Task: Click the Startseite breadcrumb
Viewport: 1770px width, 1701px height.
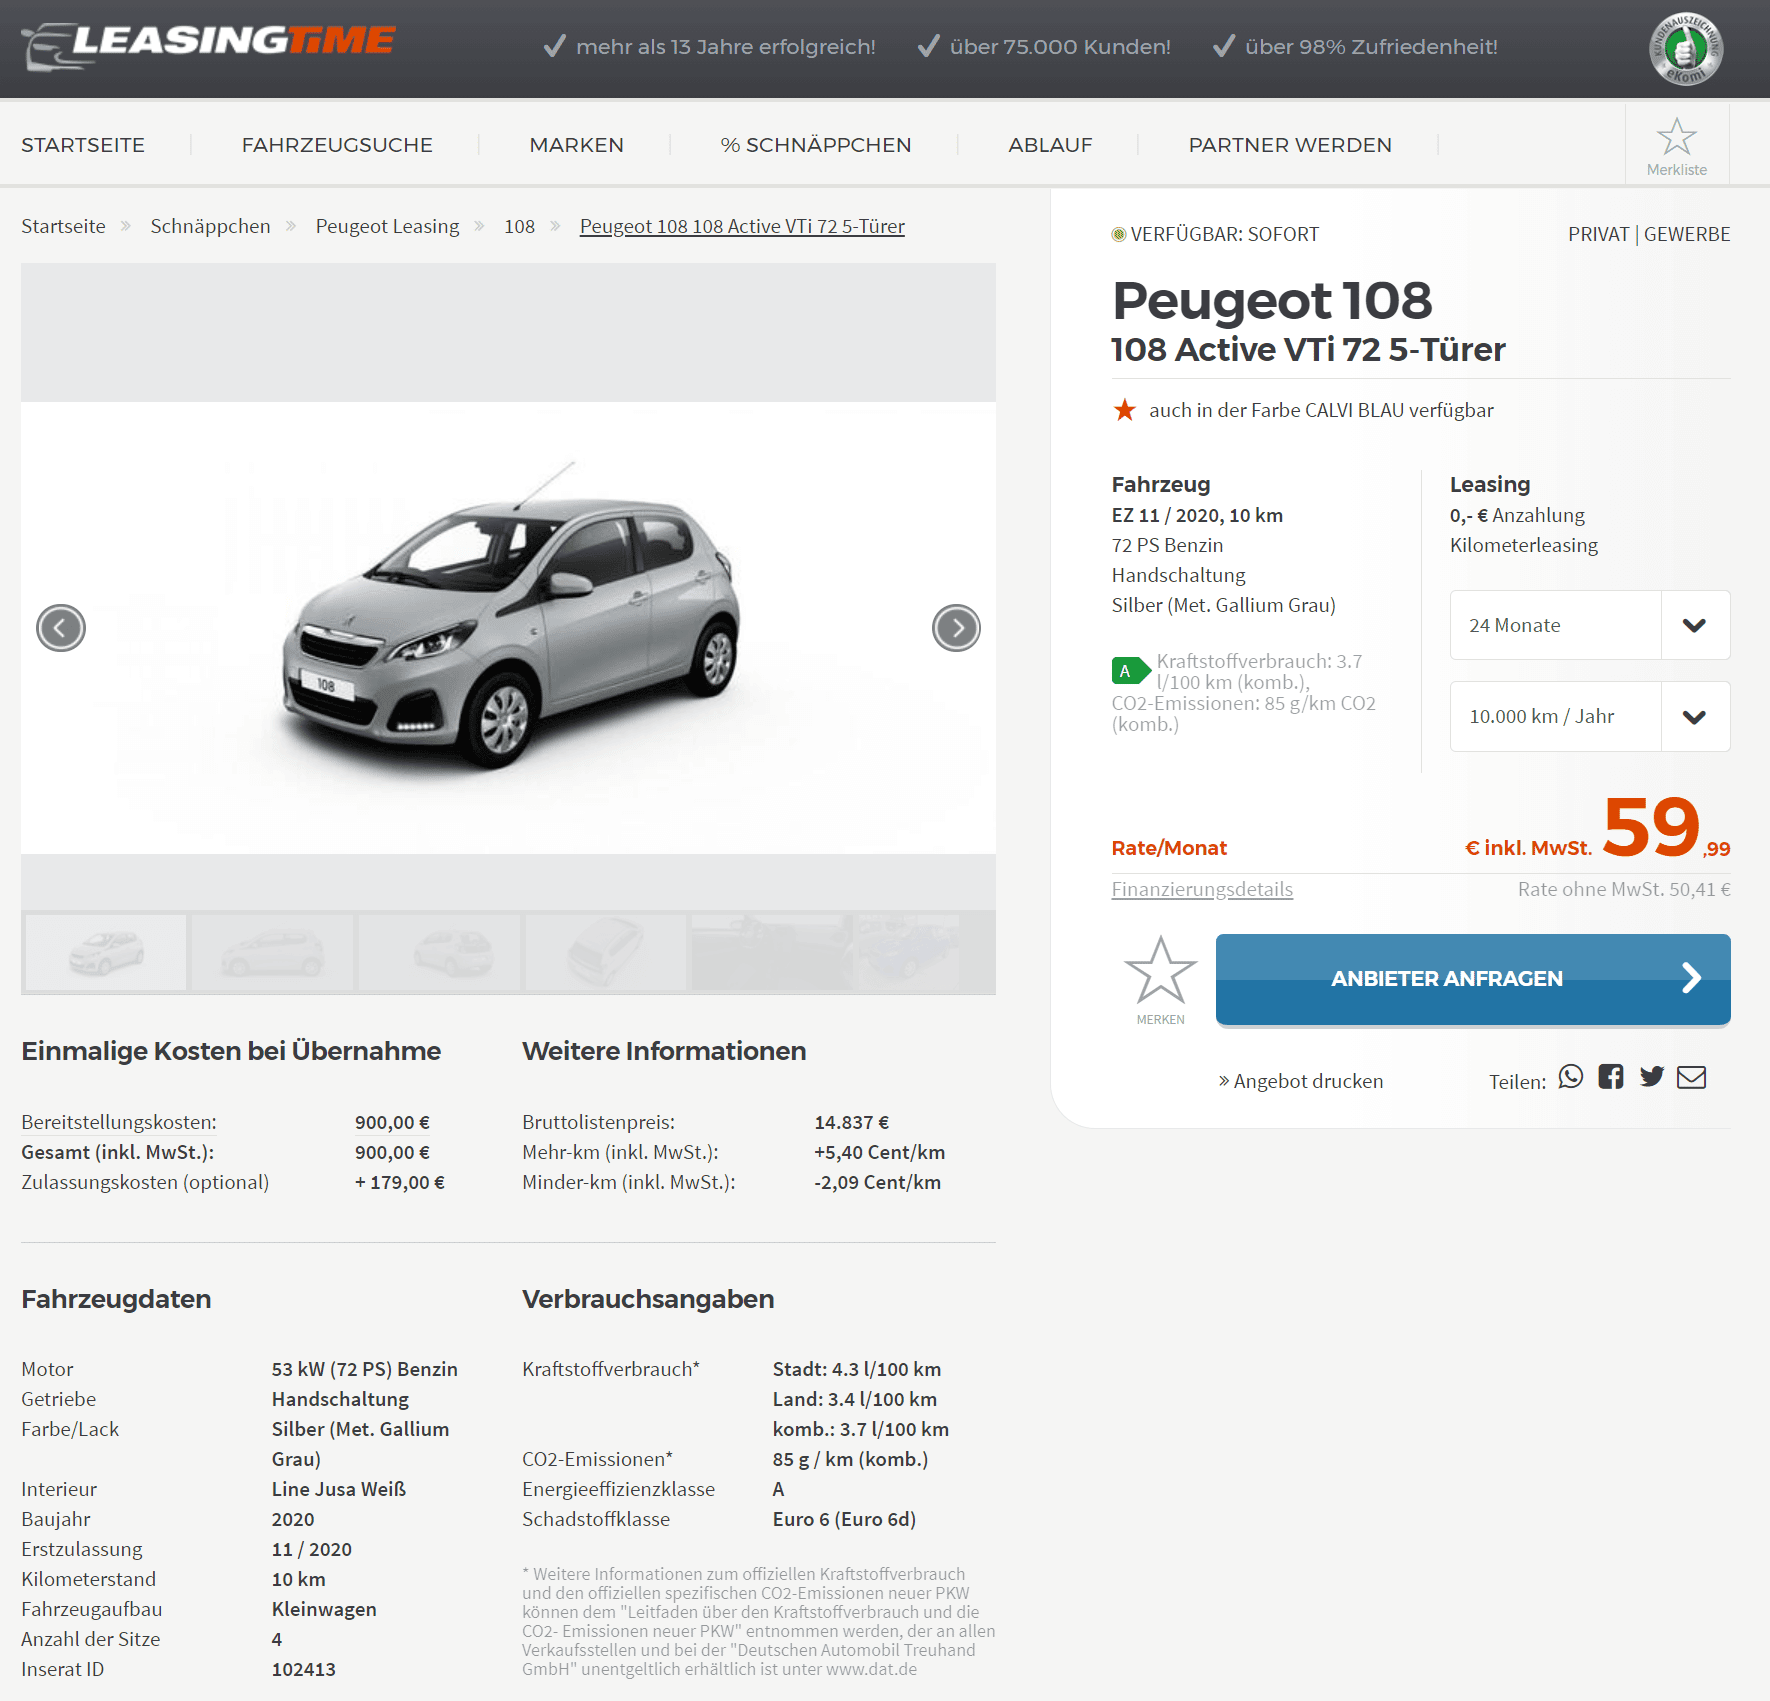Action: (x=63, y=226)
